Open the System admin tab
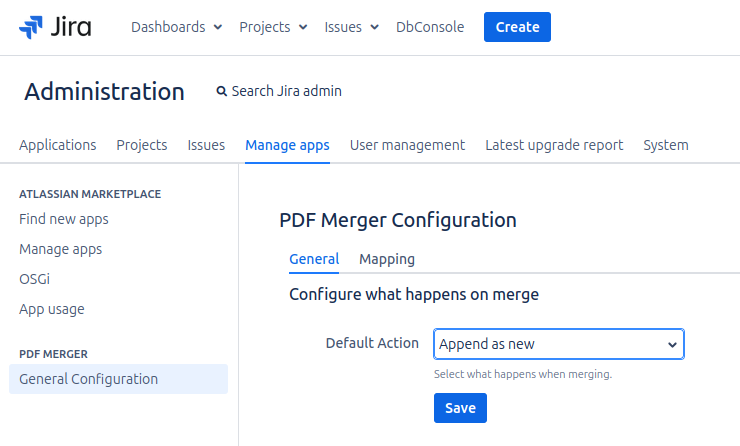The height and width of the screenshot is (446, 740). 666,145
